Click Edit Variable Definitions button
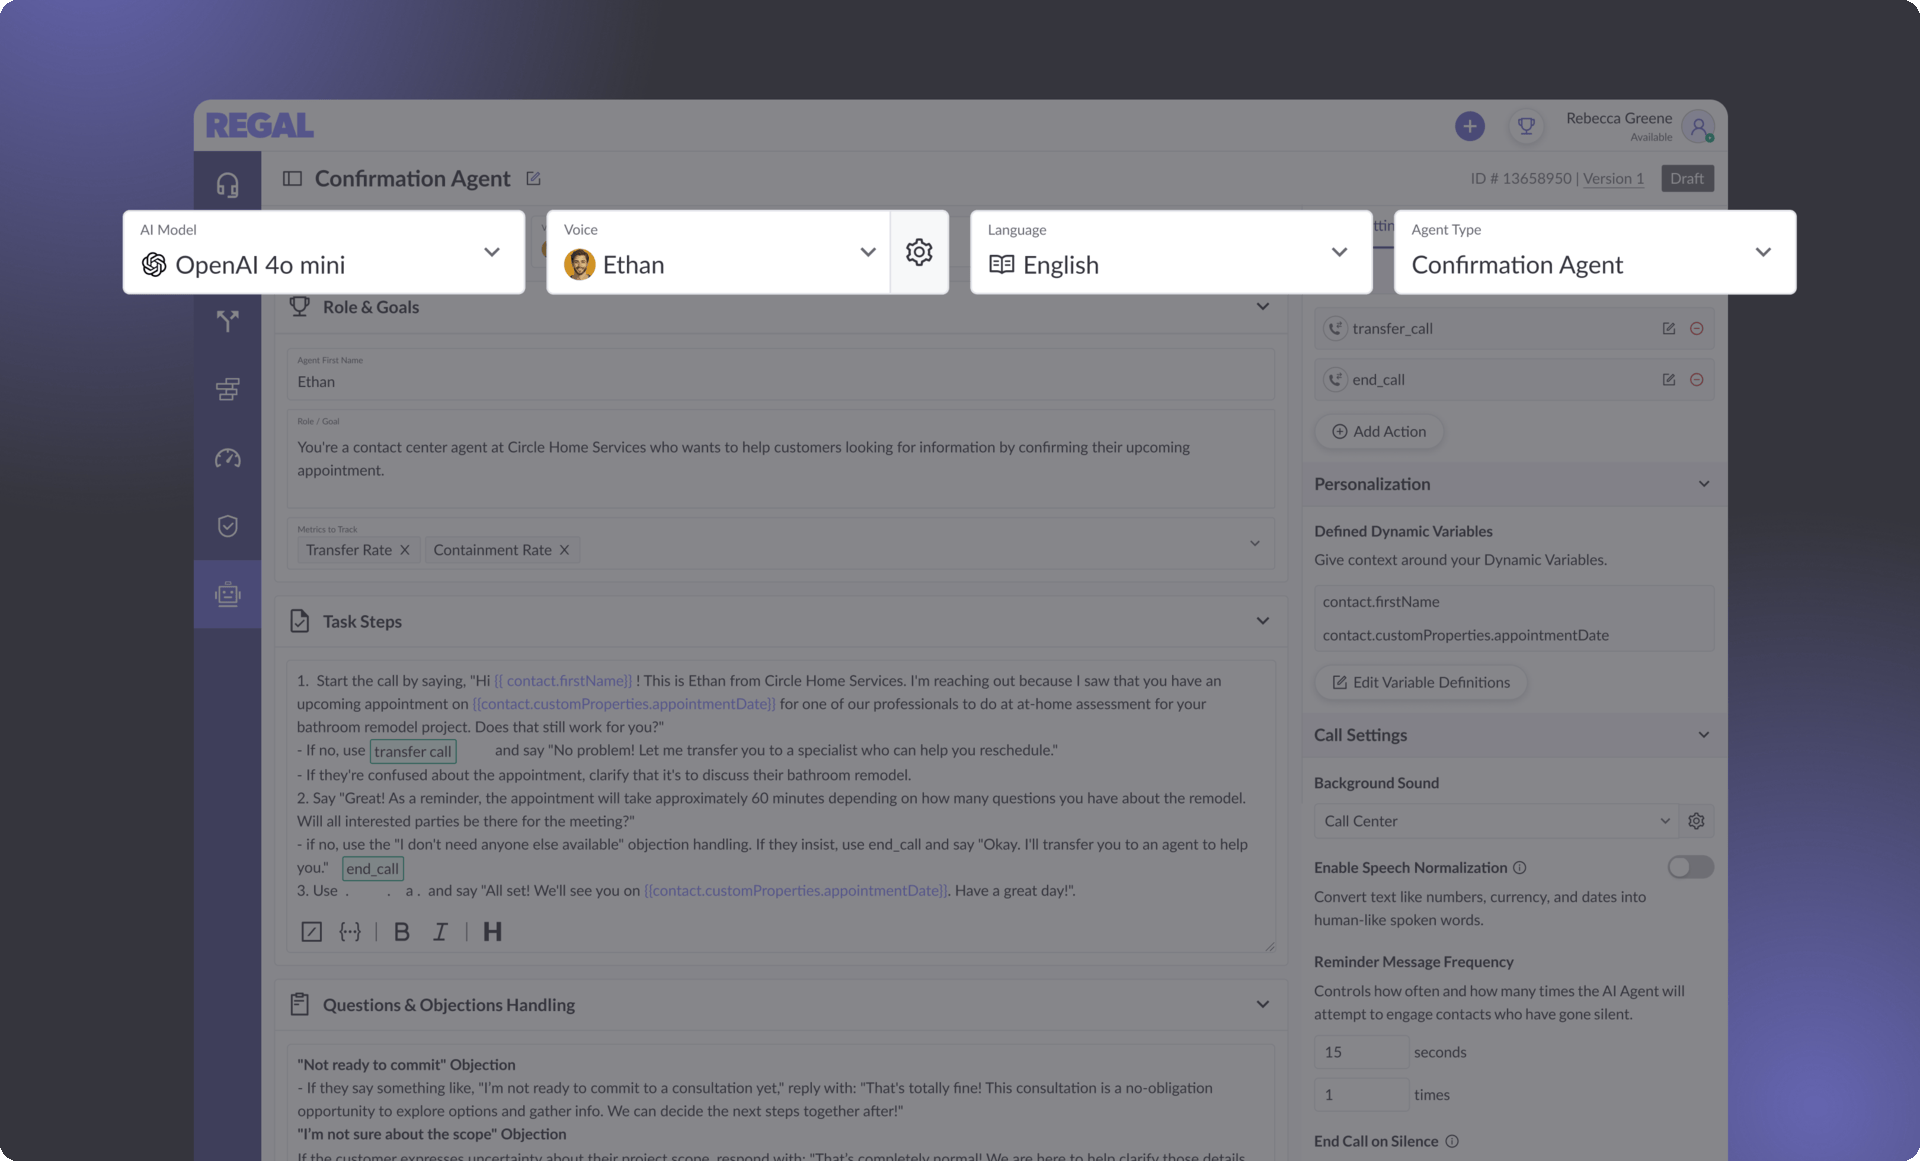This screenshot has height=1161, width=1920. tap(1420, 682)
